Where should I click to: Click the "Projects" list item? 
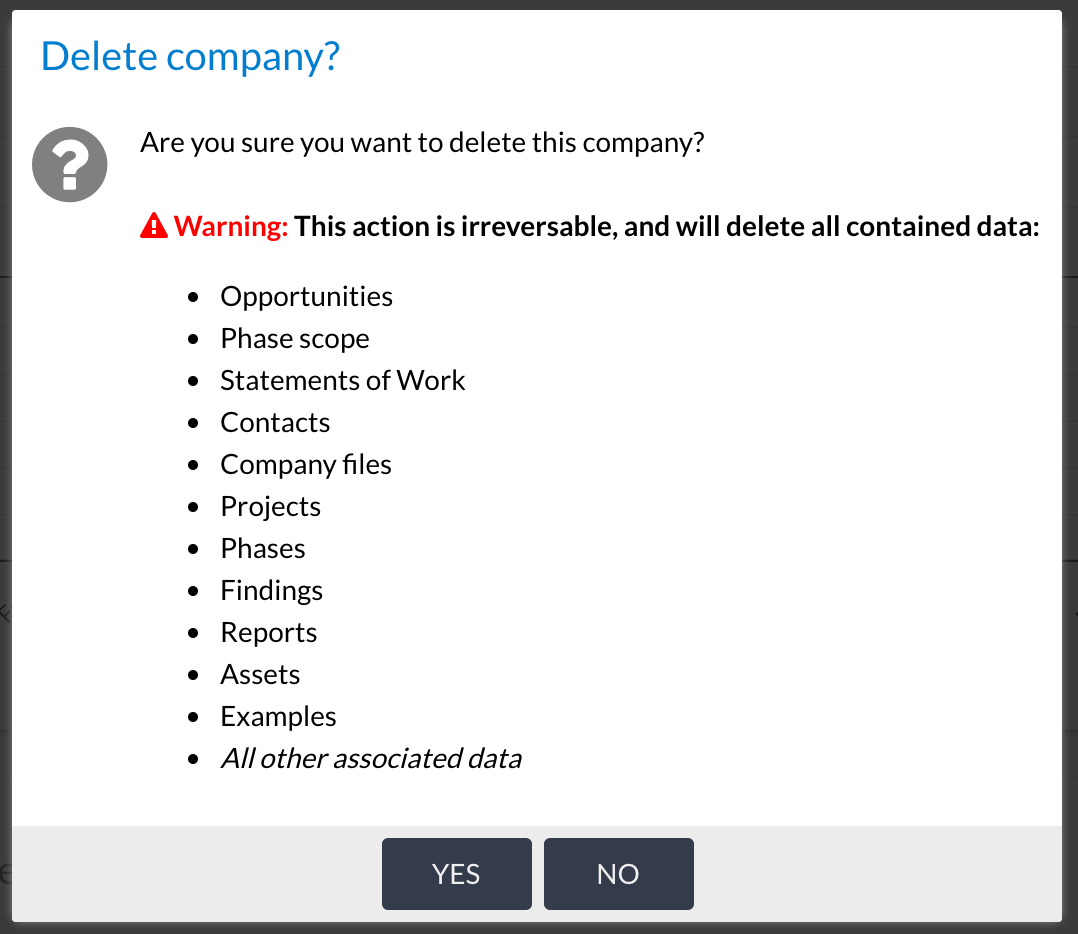coord(271,507)
